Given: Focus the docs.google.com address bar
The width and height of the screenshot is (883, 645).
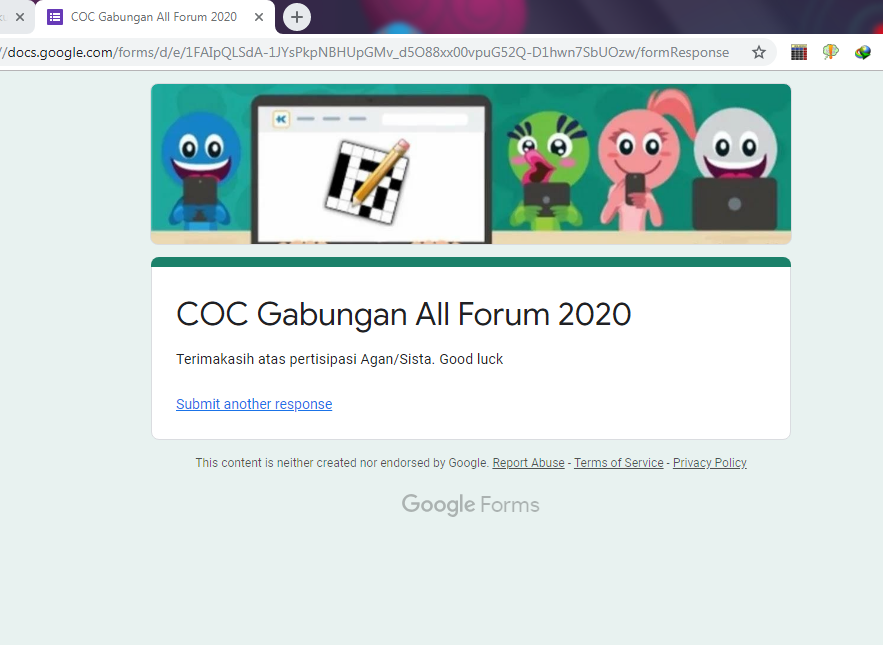Looking at the screenshot, I should coord(366,52).
